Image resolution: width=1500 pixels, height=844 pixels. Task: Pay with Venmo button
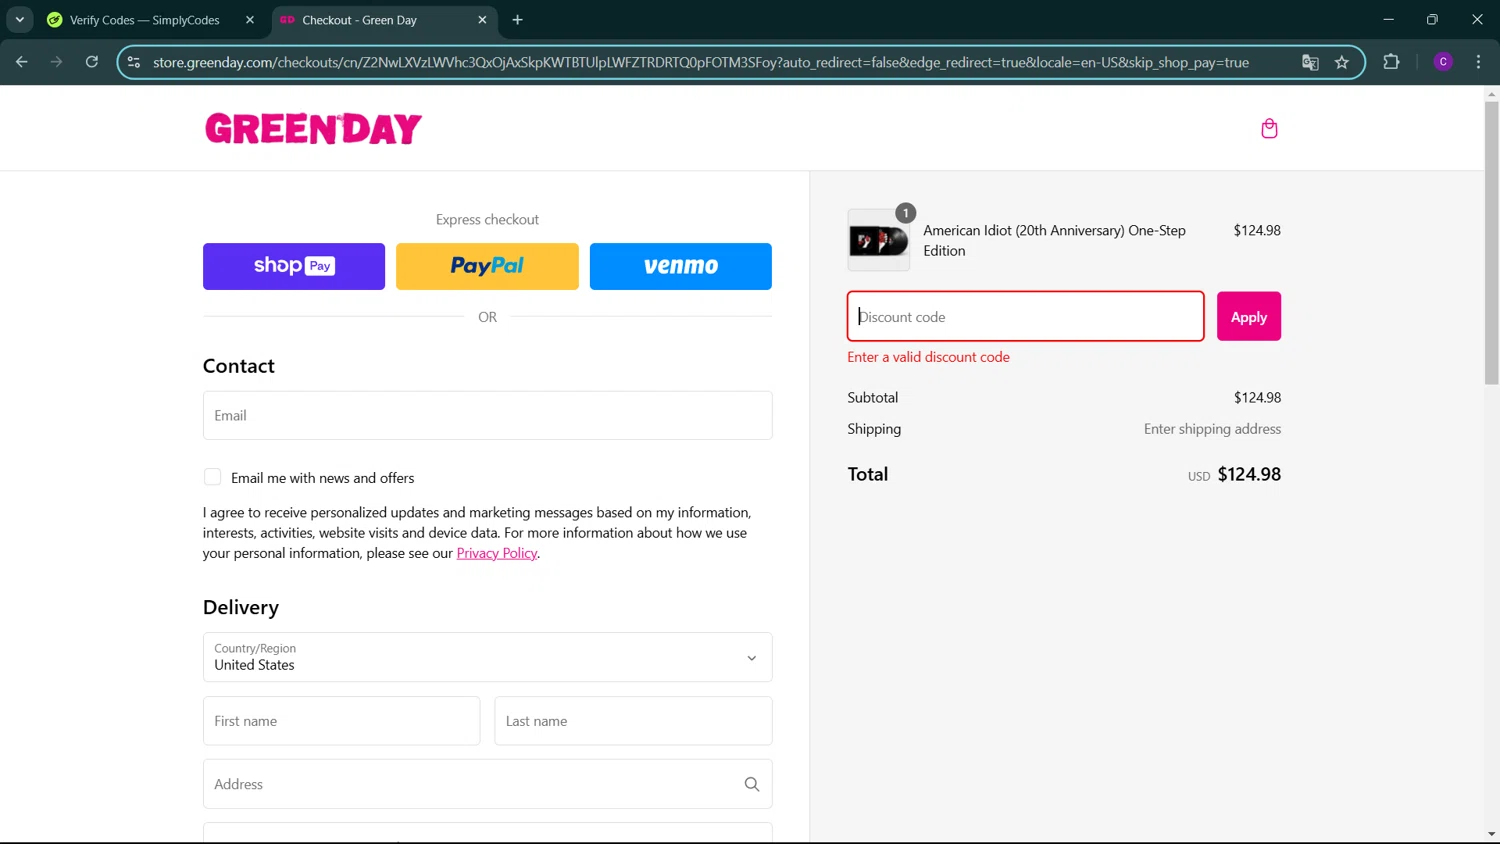tap(681, 266)
